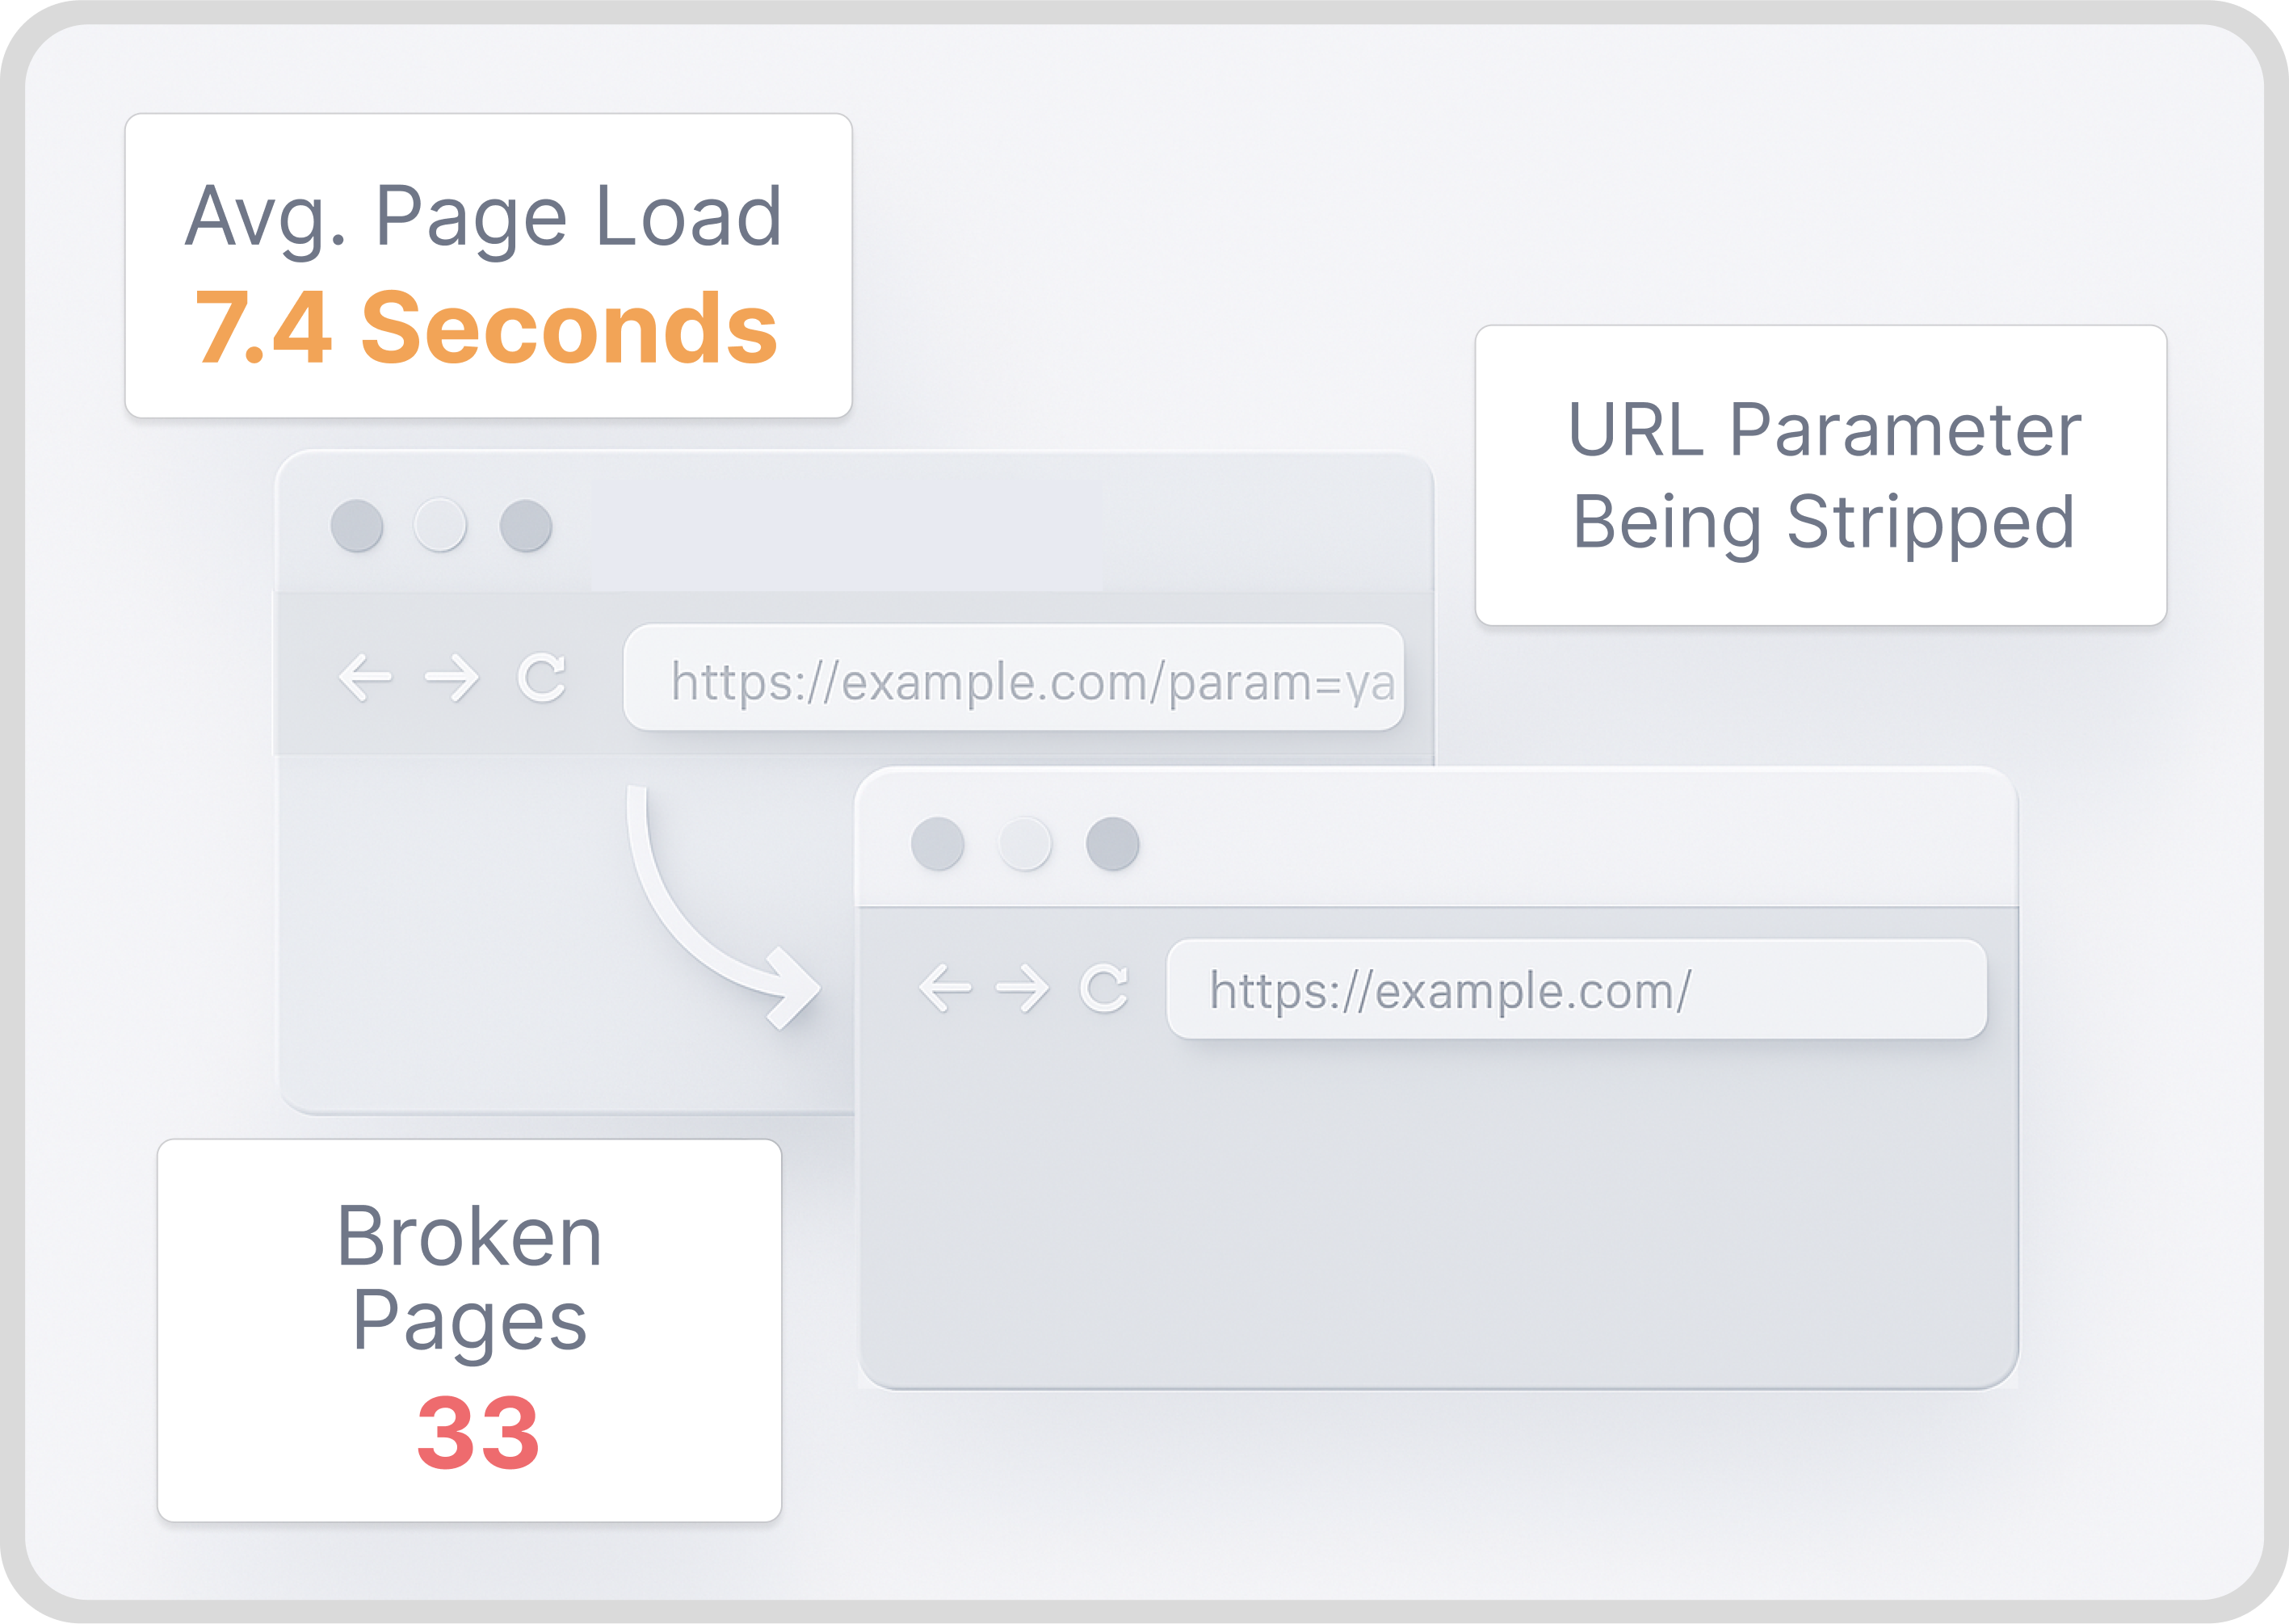Focus address bar with param=ya URL
This screenshot has width=2289, height=1624.
click(1013, 678)
